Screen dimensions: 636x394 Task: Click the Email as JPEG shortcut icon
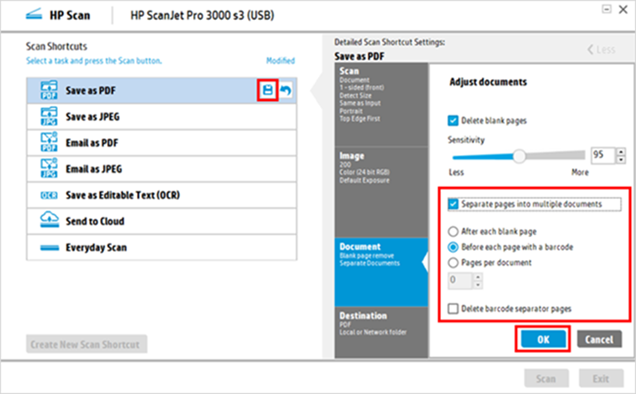[49, 168]
